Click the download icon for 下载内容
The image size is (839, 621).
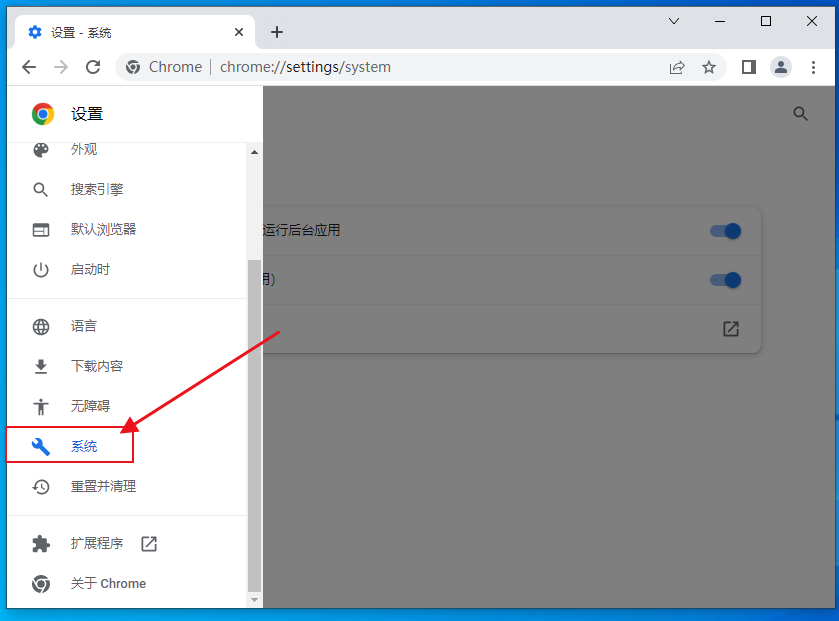click(x=41, y=366)
